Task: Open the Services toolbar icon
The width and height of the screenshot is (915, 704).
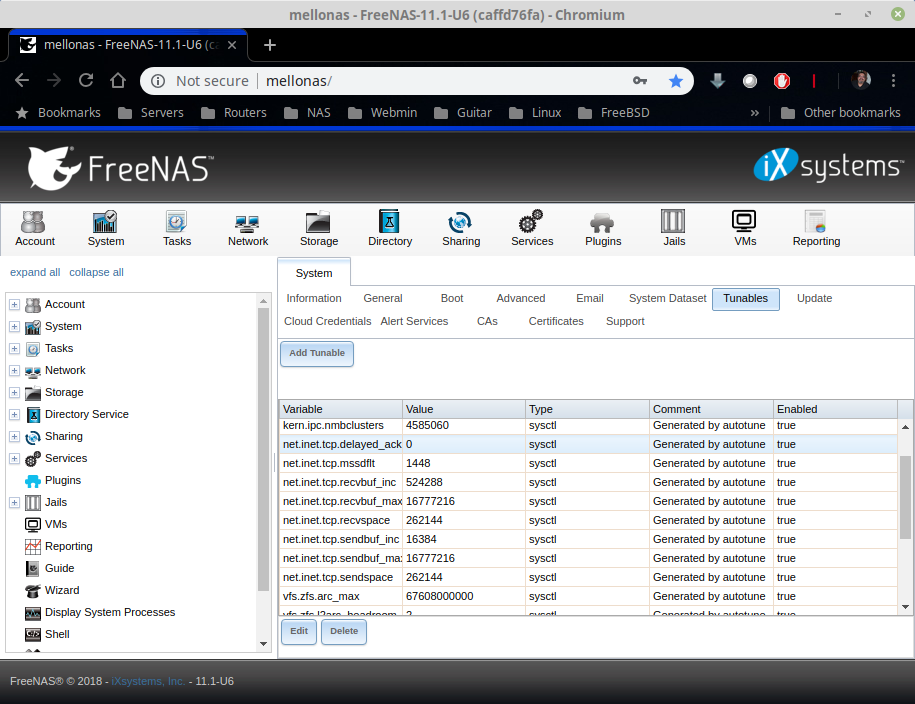Action: (532, 228)
